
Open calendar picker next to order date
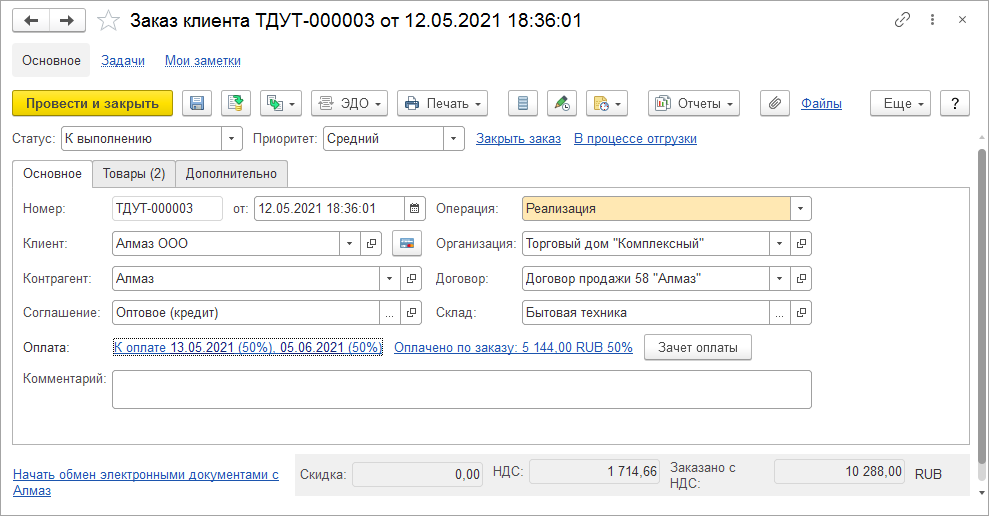click(x=415, y=209)
